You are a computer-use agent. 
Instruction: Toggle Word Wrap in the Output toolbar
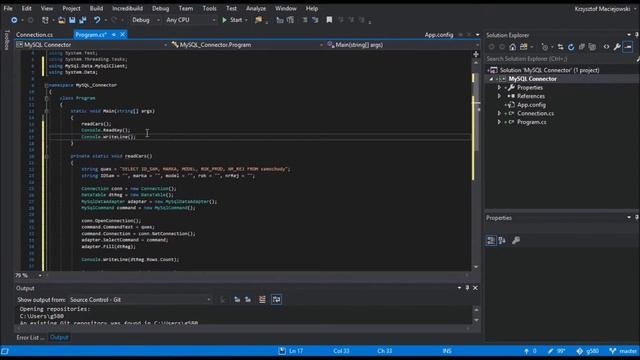(276, 300)
